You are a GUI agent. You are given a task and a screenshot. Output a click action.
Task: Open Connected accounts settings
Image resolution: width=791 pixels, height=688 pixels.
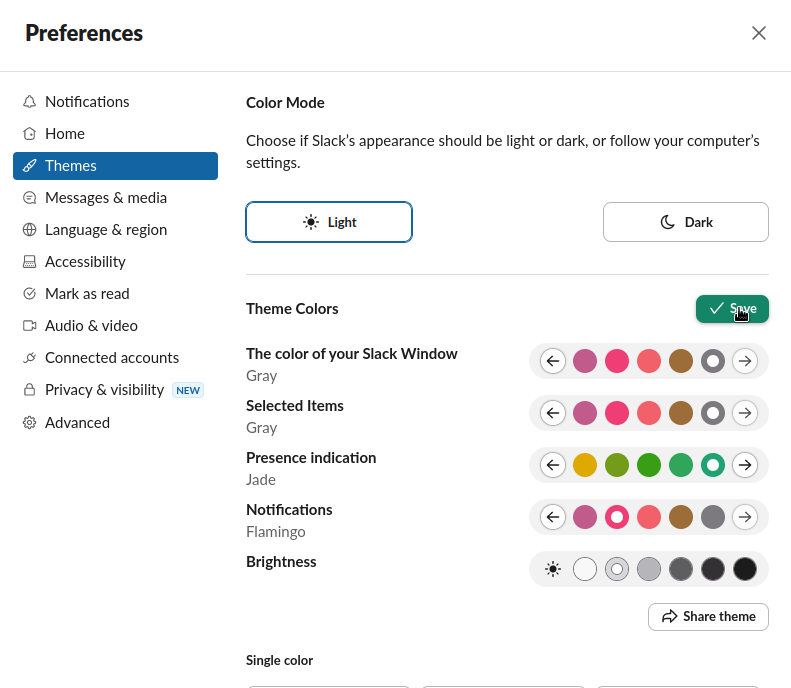click(116, 358)
